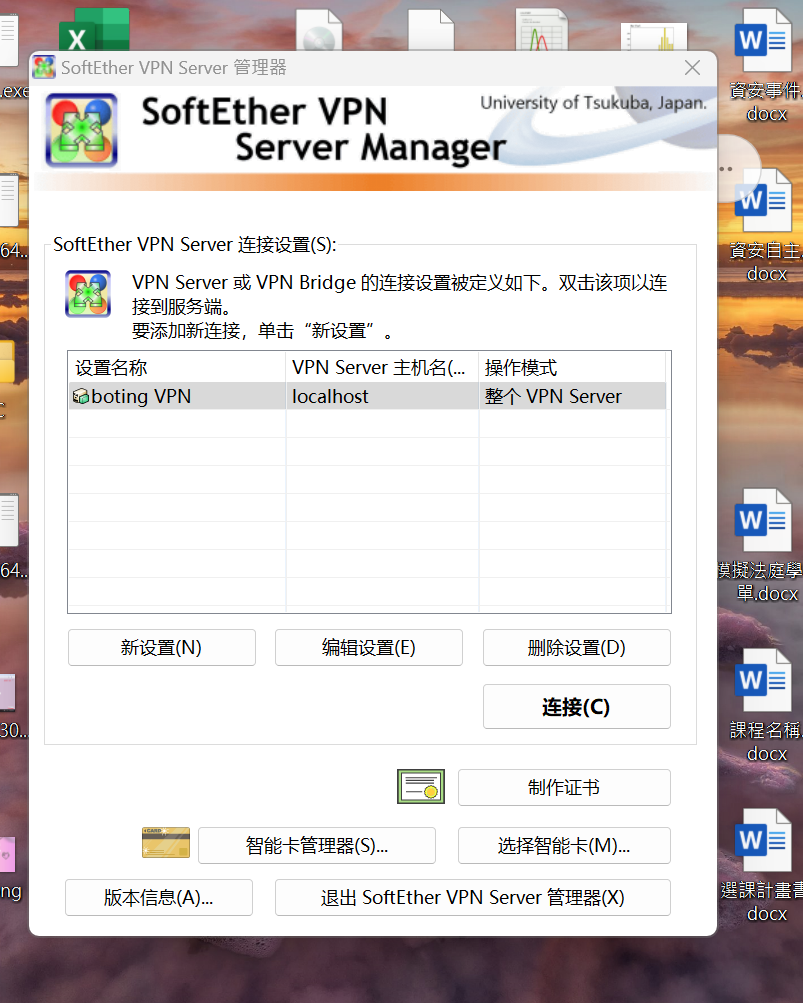
Task: Click 选择智能卡(M)... button
Action: (x=564, y=845)
